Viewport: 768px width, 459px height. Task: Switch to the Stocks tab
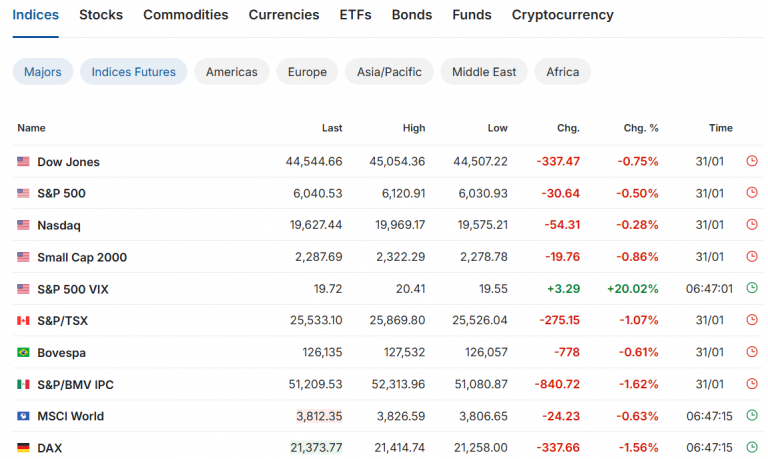(x=101, y=15)
